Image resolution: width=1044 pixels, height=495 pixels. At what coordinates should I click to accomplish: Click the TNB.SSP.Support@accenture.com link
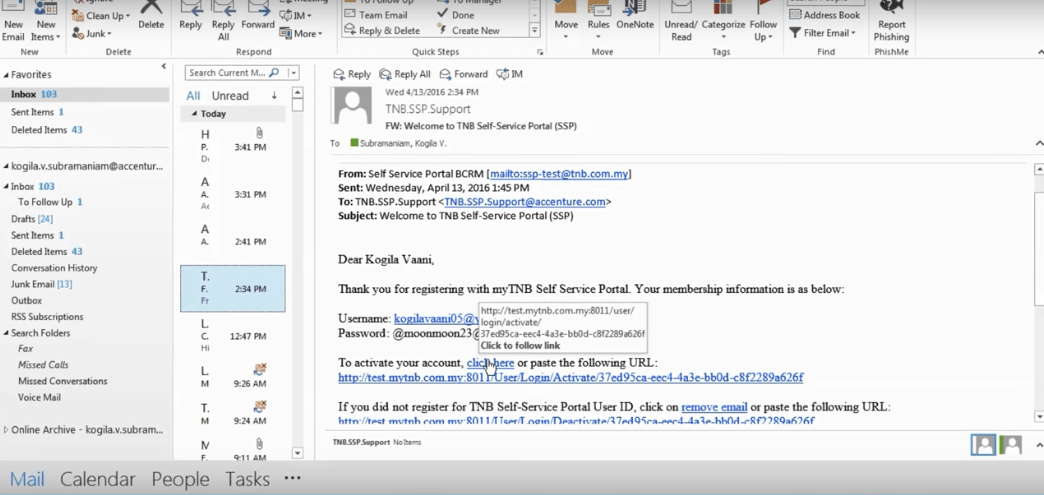pyautogui.click(x=525, y=202)
